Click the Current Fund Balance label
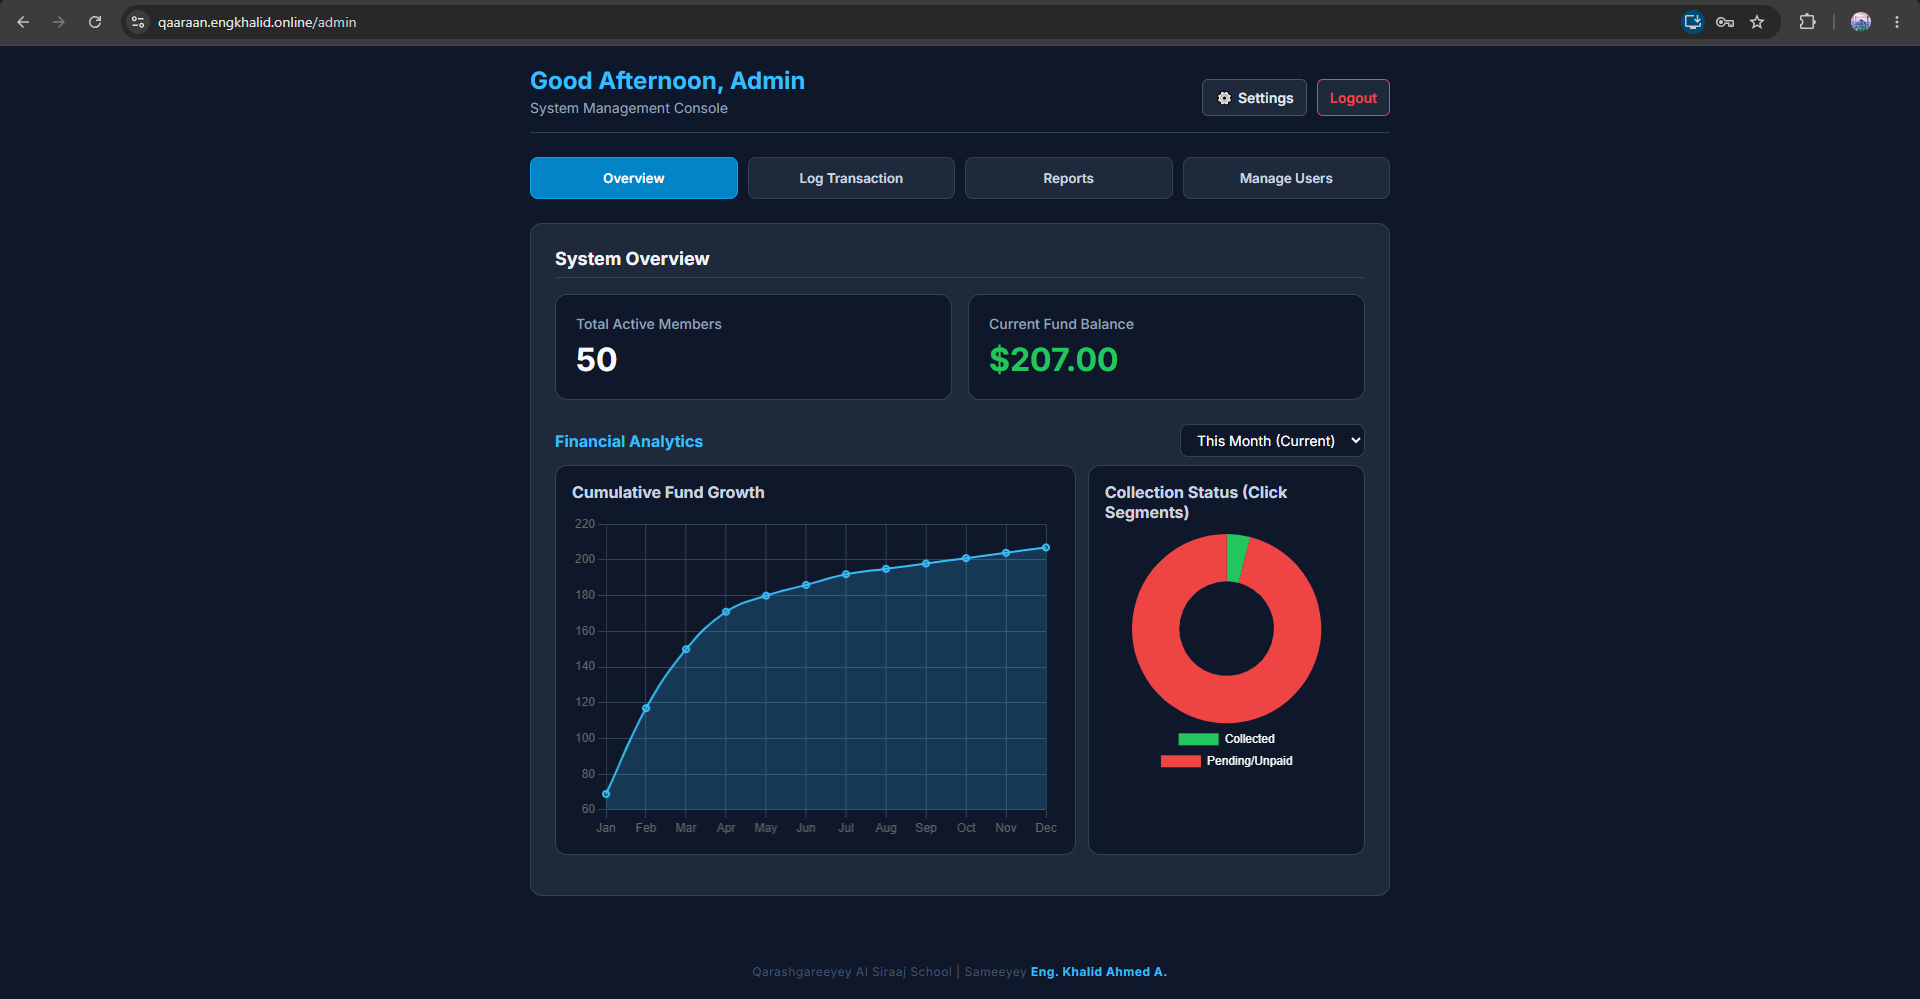 pyautogui.click(x=1061, y=324)
